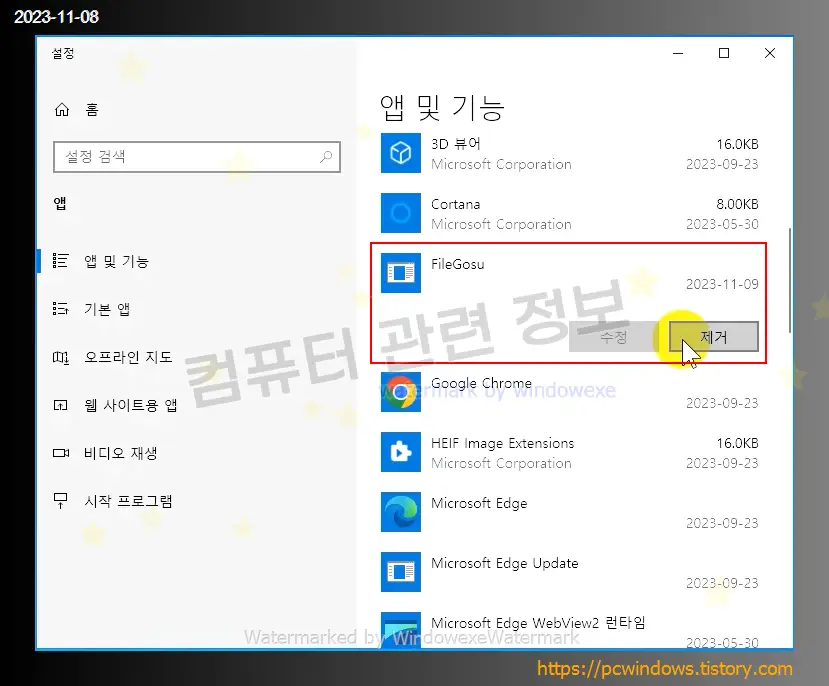829x686 pixels.
Task: Click the 앱 및 기능 page heading
Action: (x=442, y=108)
